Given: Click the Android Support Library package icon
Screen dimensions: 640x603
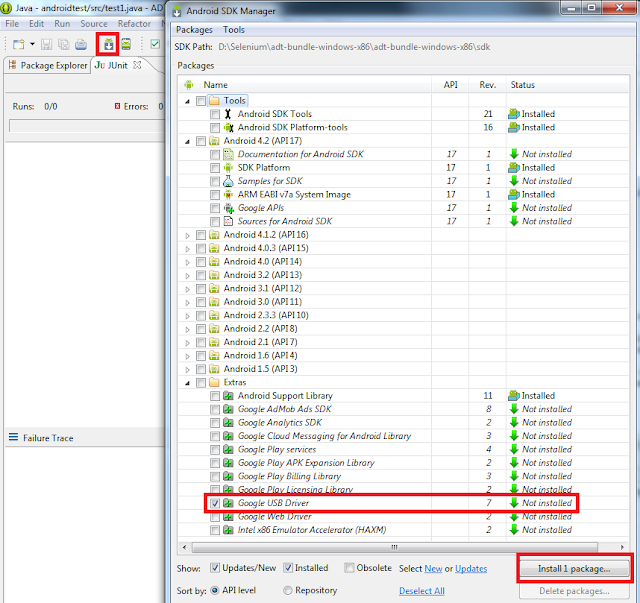Looking at the screenshot, I should tap(228, 396).
